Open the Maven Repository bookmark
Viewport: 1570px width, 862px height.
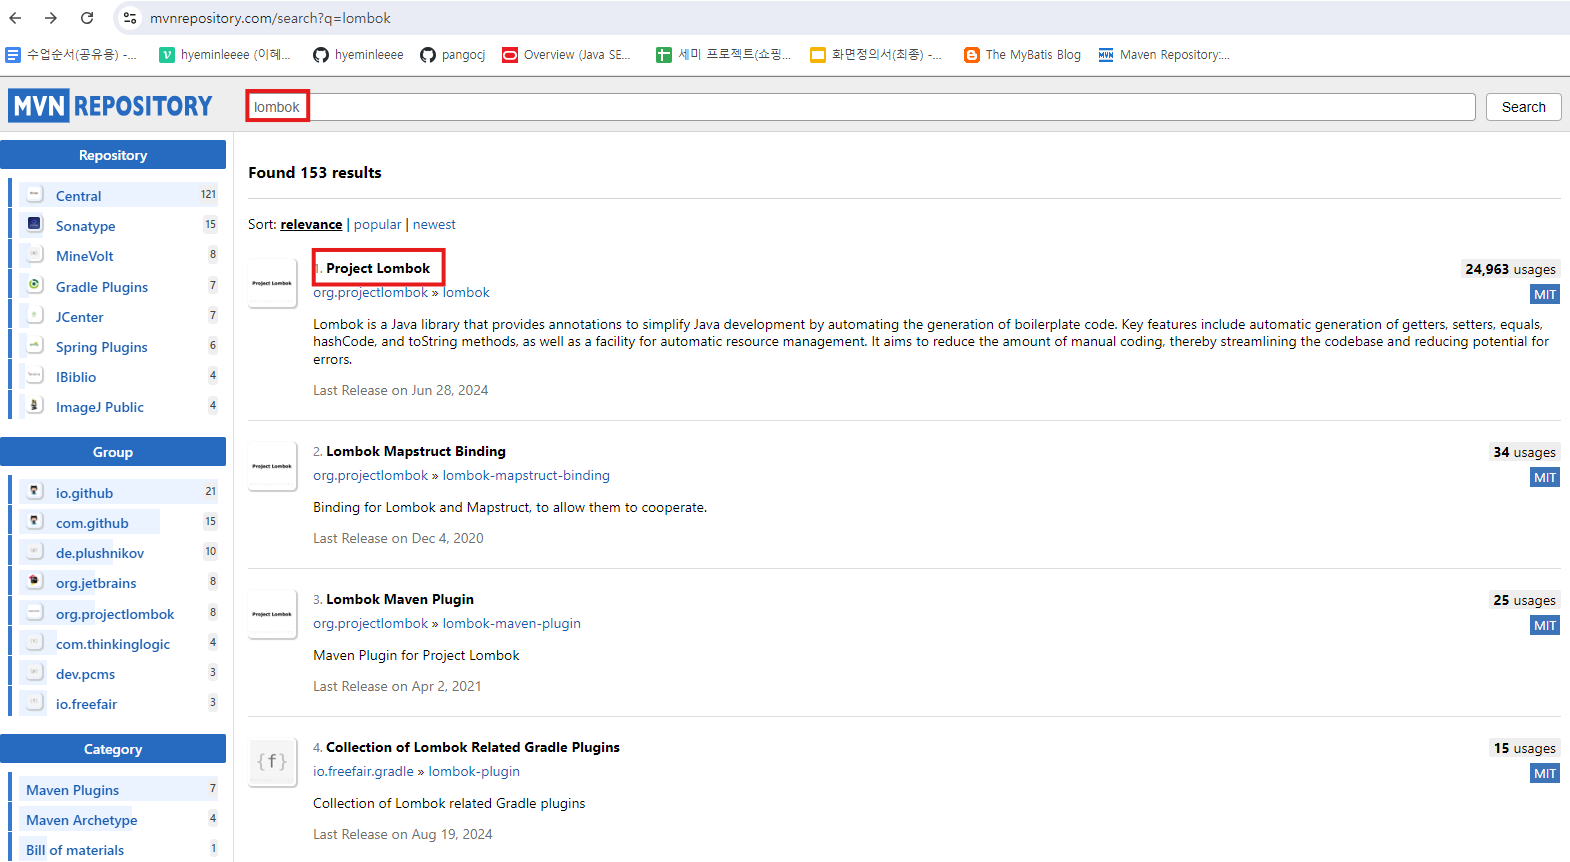pyautogui.click(x=1164, y=55)
